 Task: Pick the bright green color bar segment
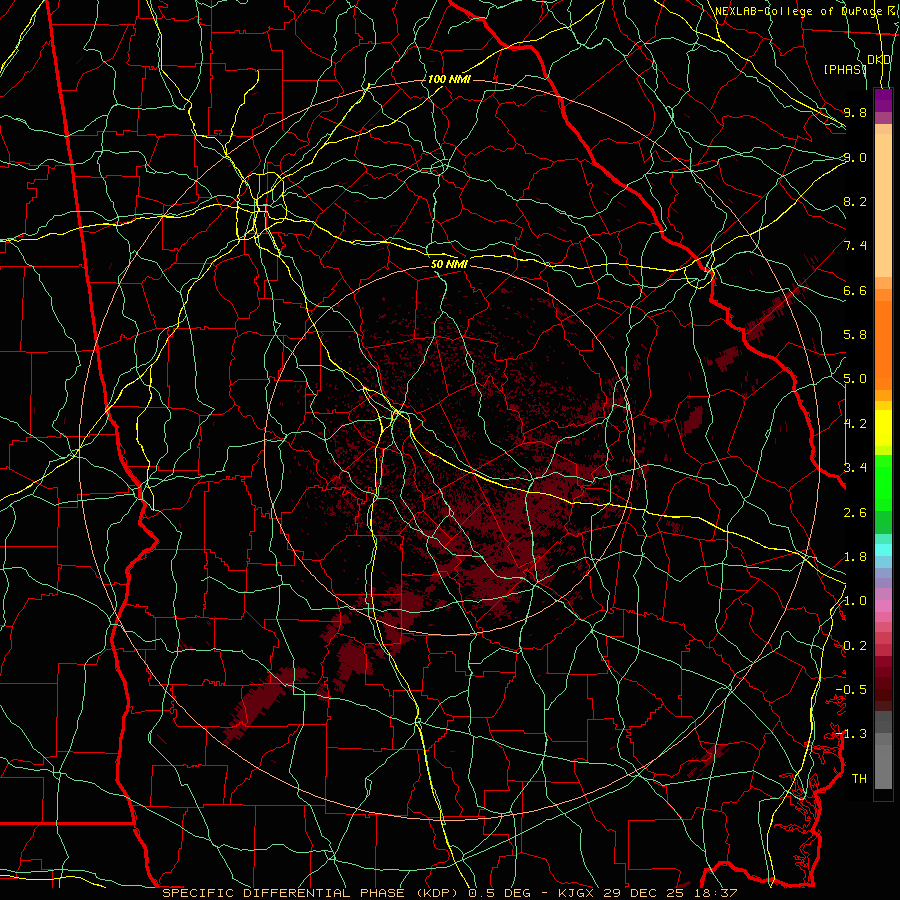click(x=883, y=481)
